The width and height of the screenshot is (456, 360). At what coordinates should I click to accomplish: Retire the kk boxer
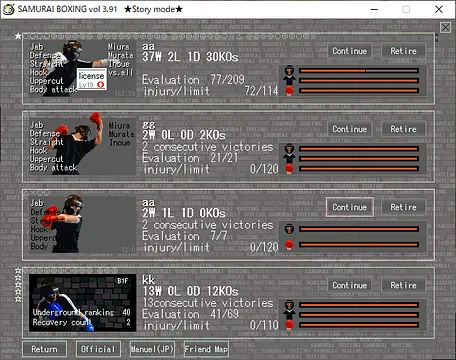tap(403, 285)
